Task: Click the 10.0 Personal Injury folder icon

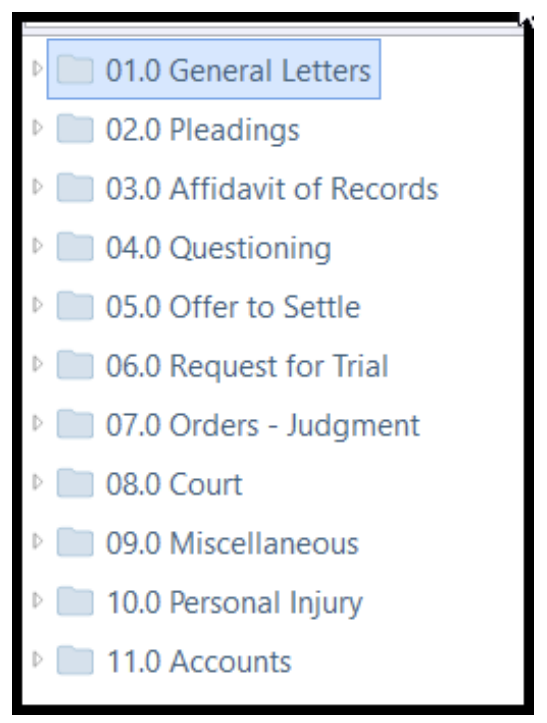Action: pyautogui.click(x=75, y=601)
